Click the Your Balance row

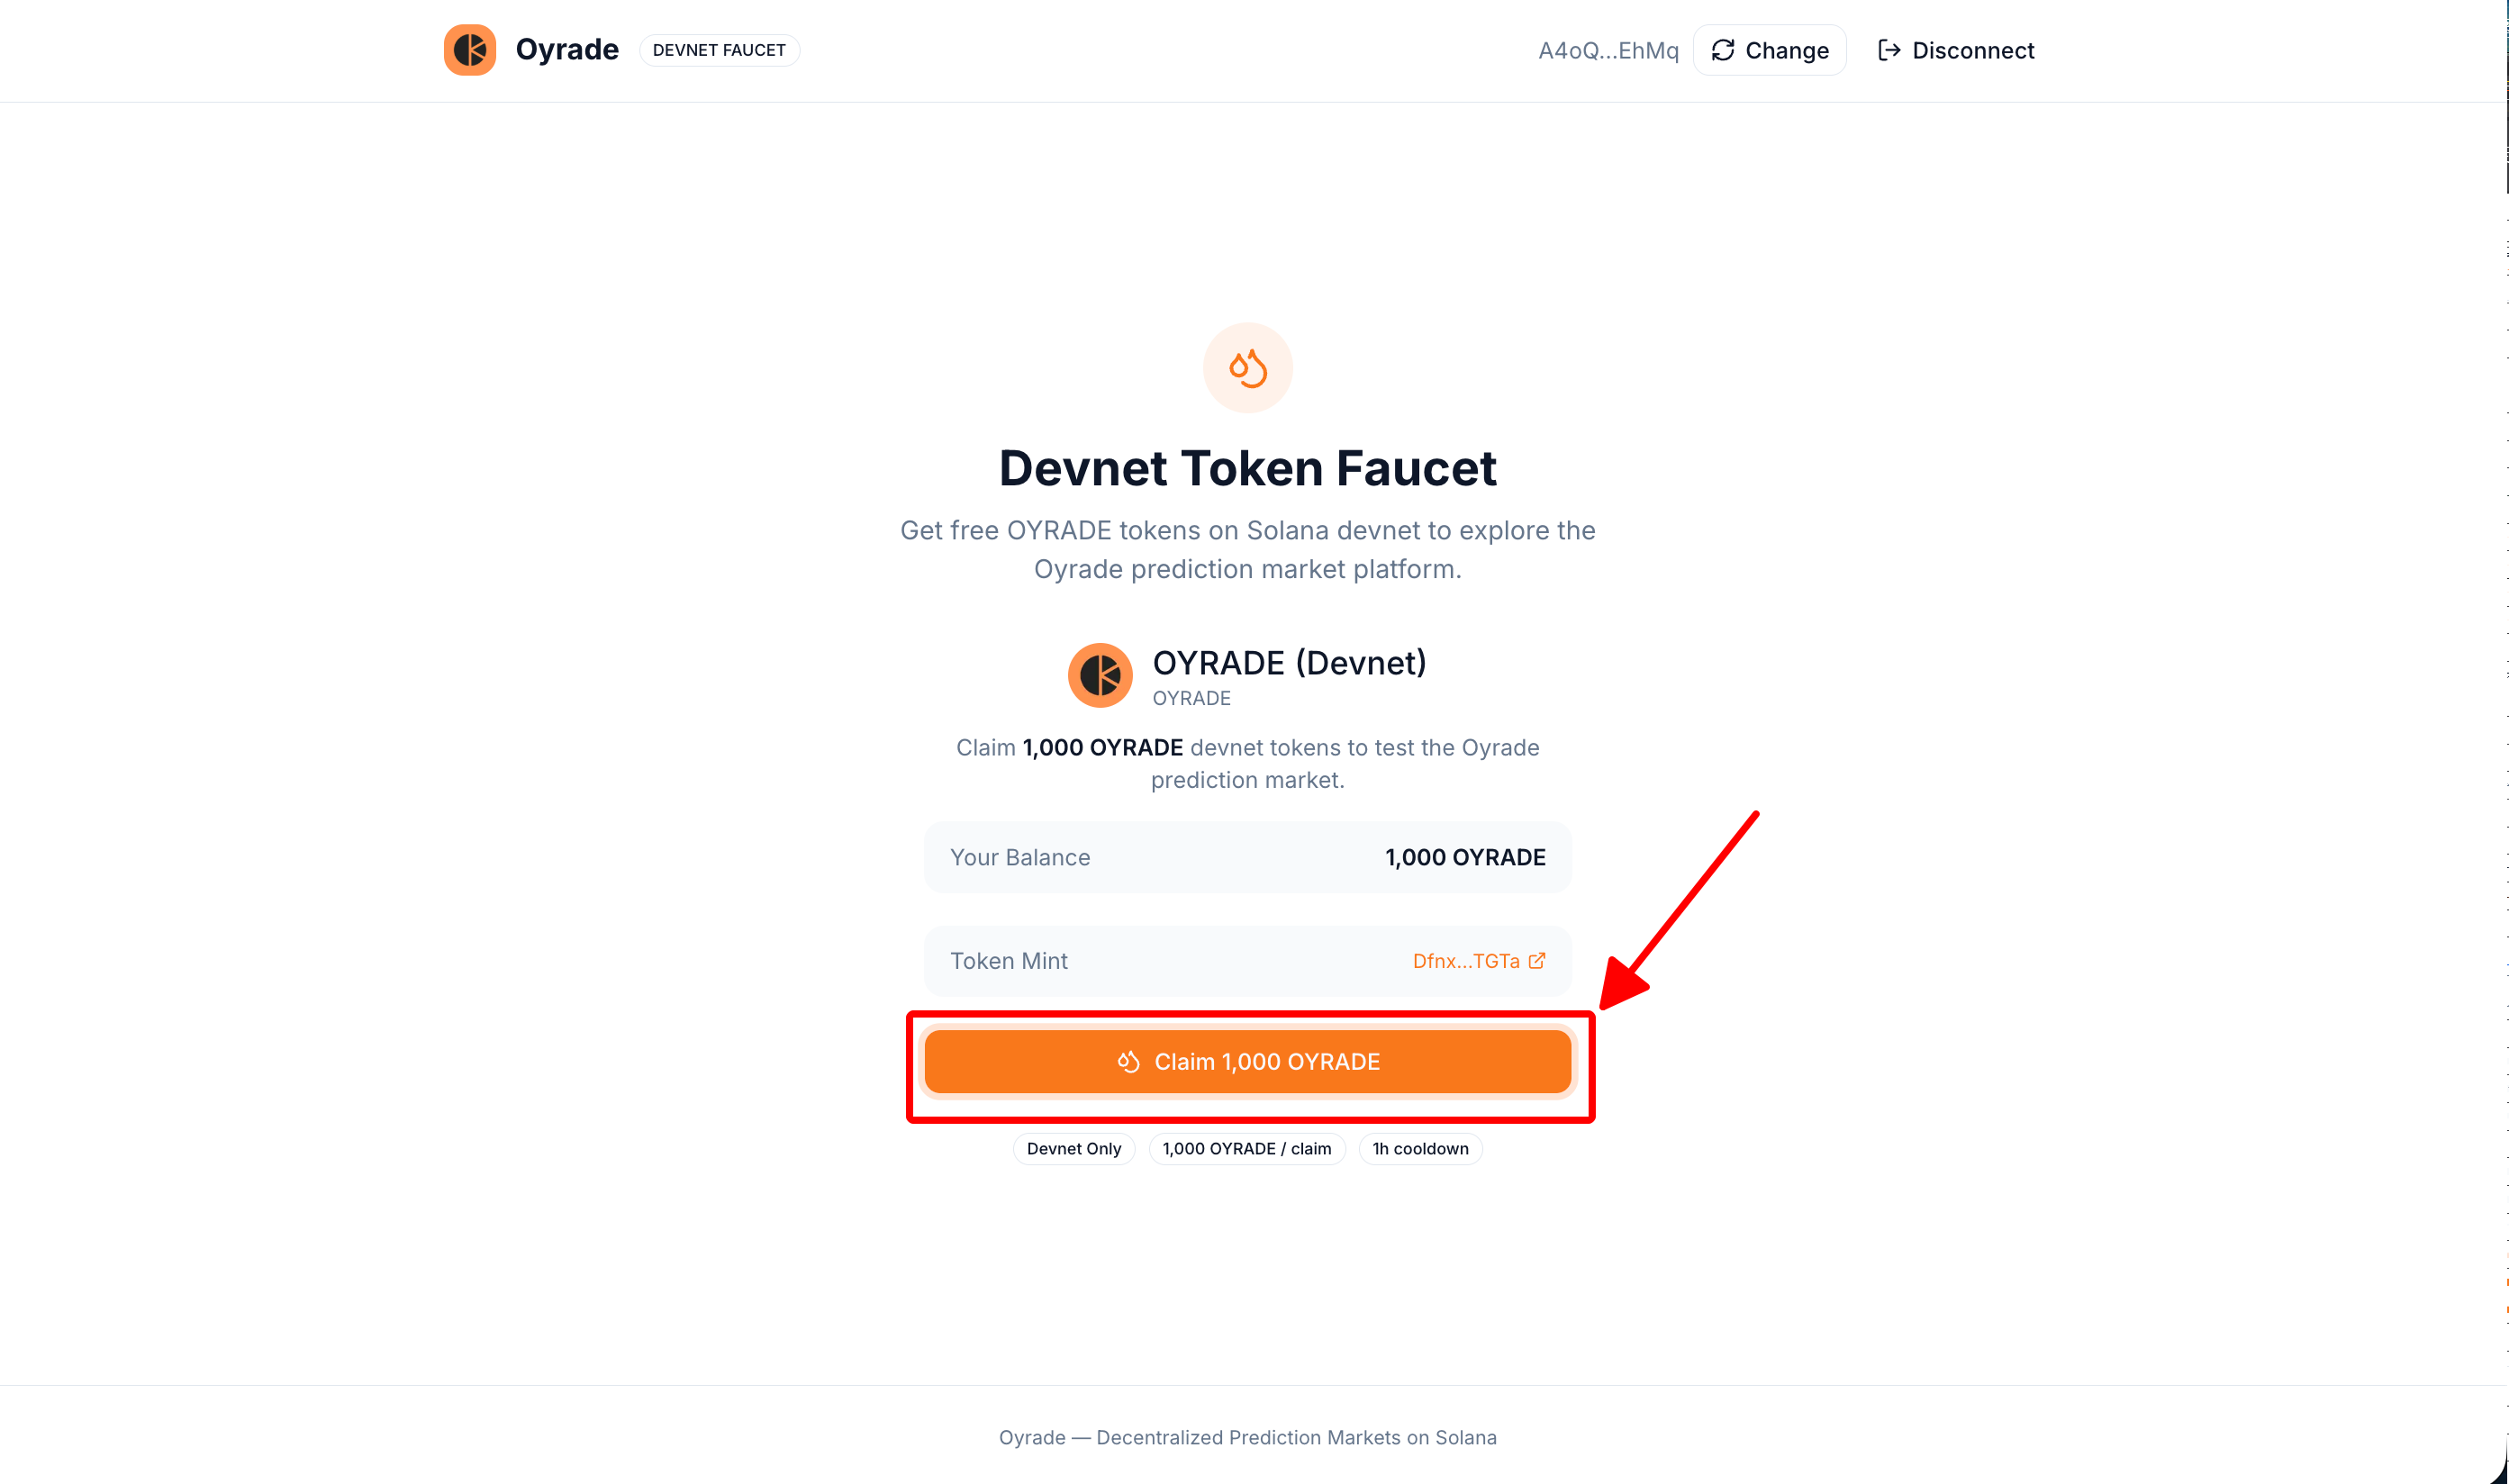click(1247, 857)
